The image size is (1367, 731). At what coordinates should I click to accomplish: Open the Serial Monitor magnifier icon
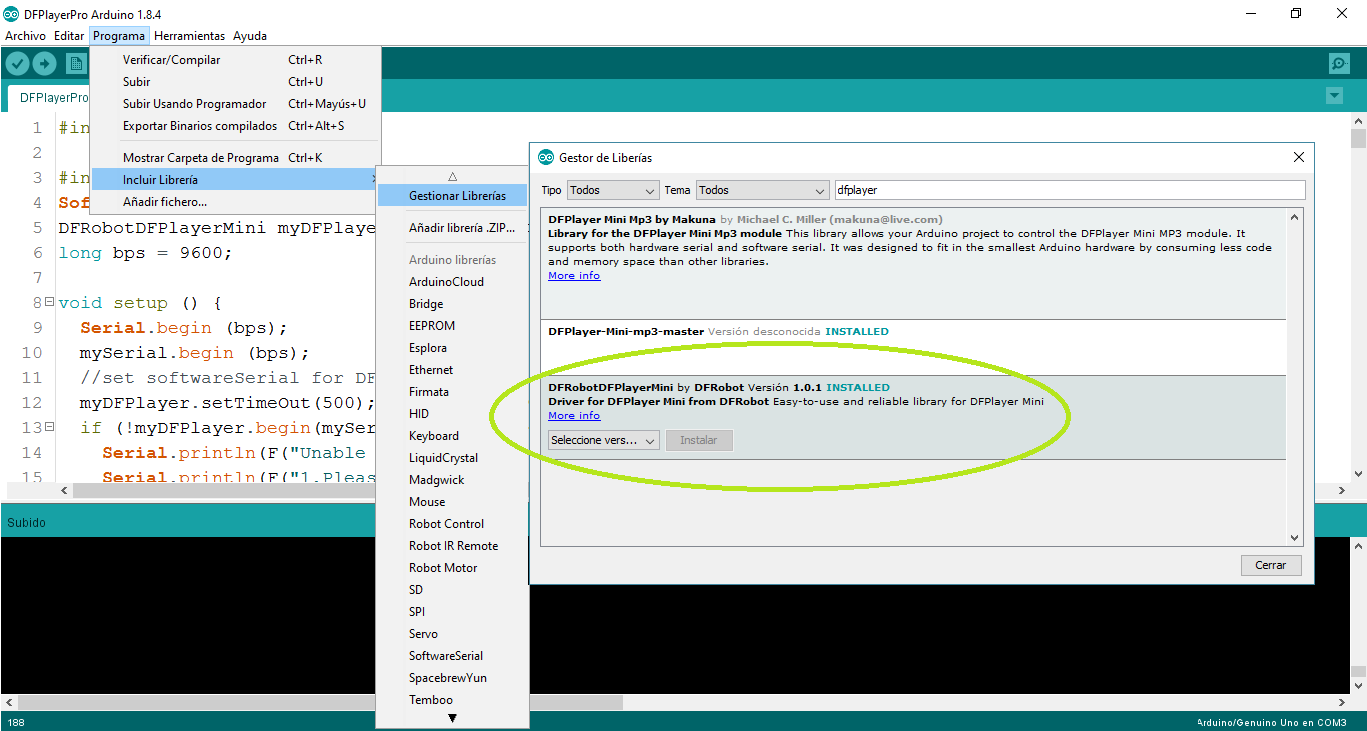1339,64
